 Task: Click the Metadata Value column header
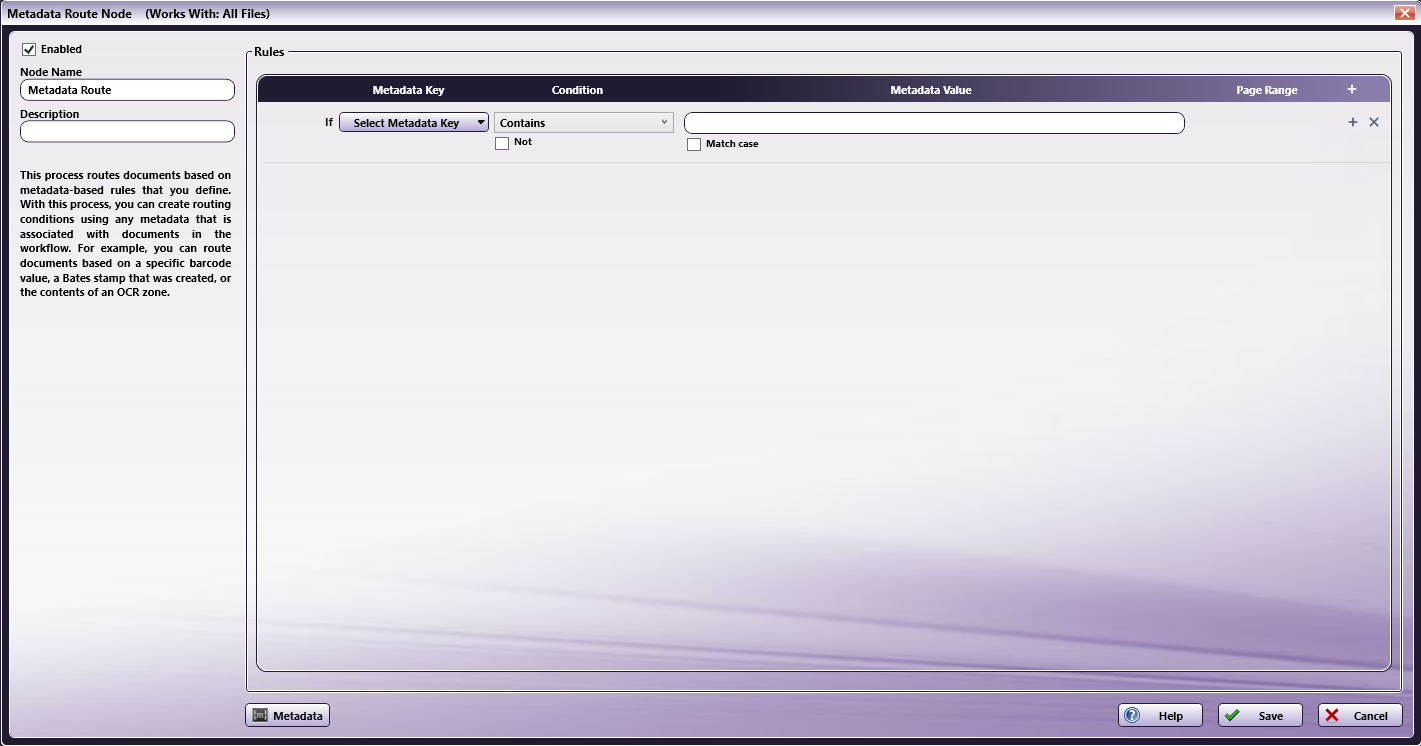tap(931, 90)
